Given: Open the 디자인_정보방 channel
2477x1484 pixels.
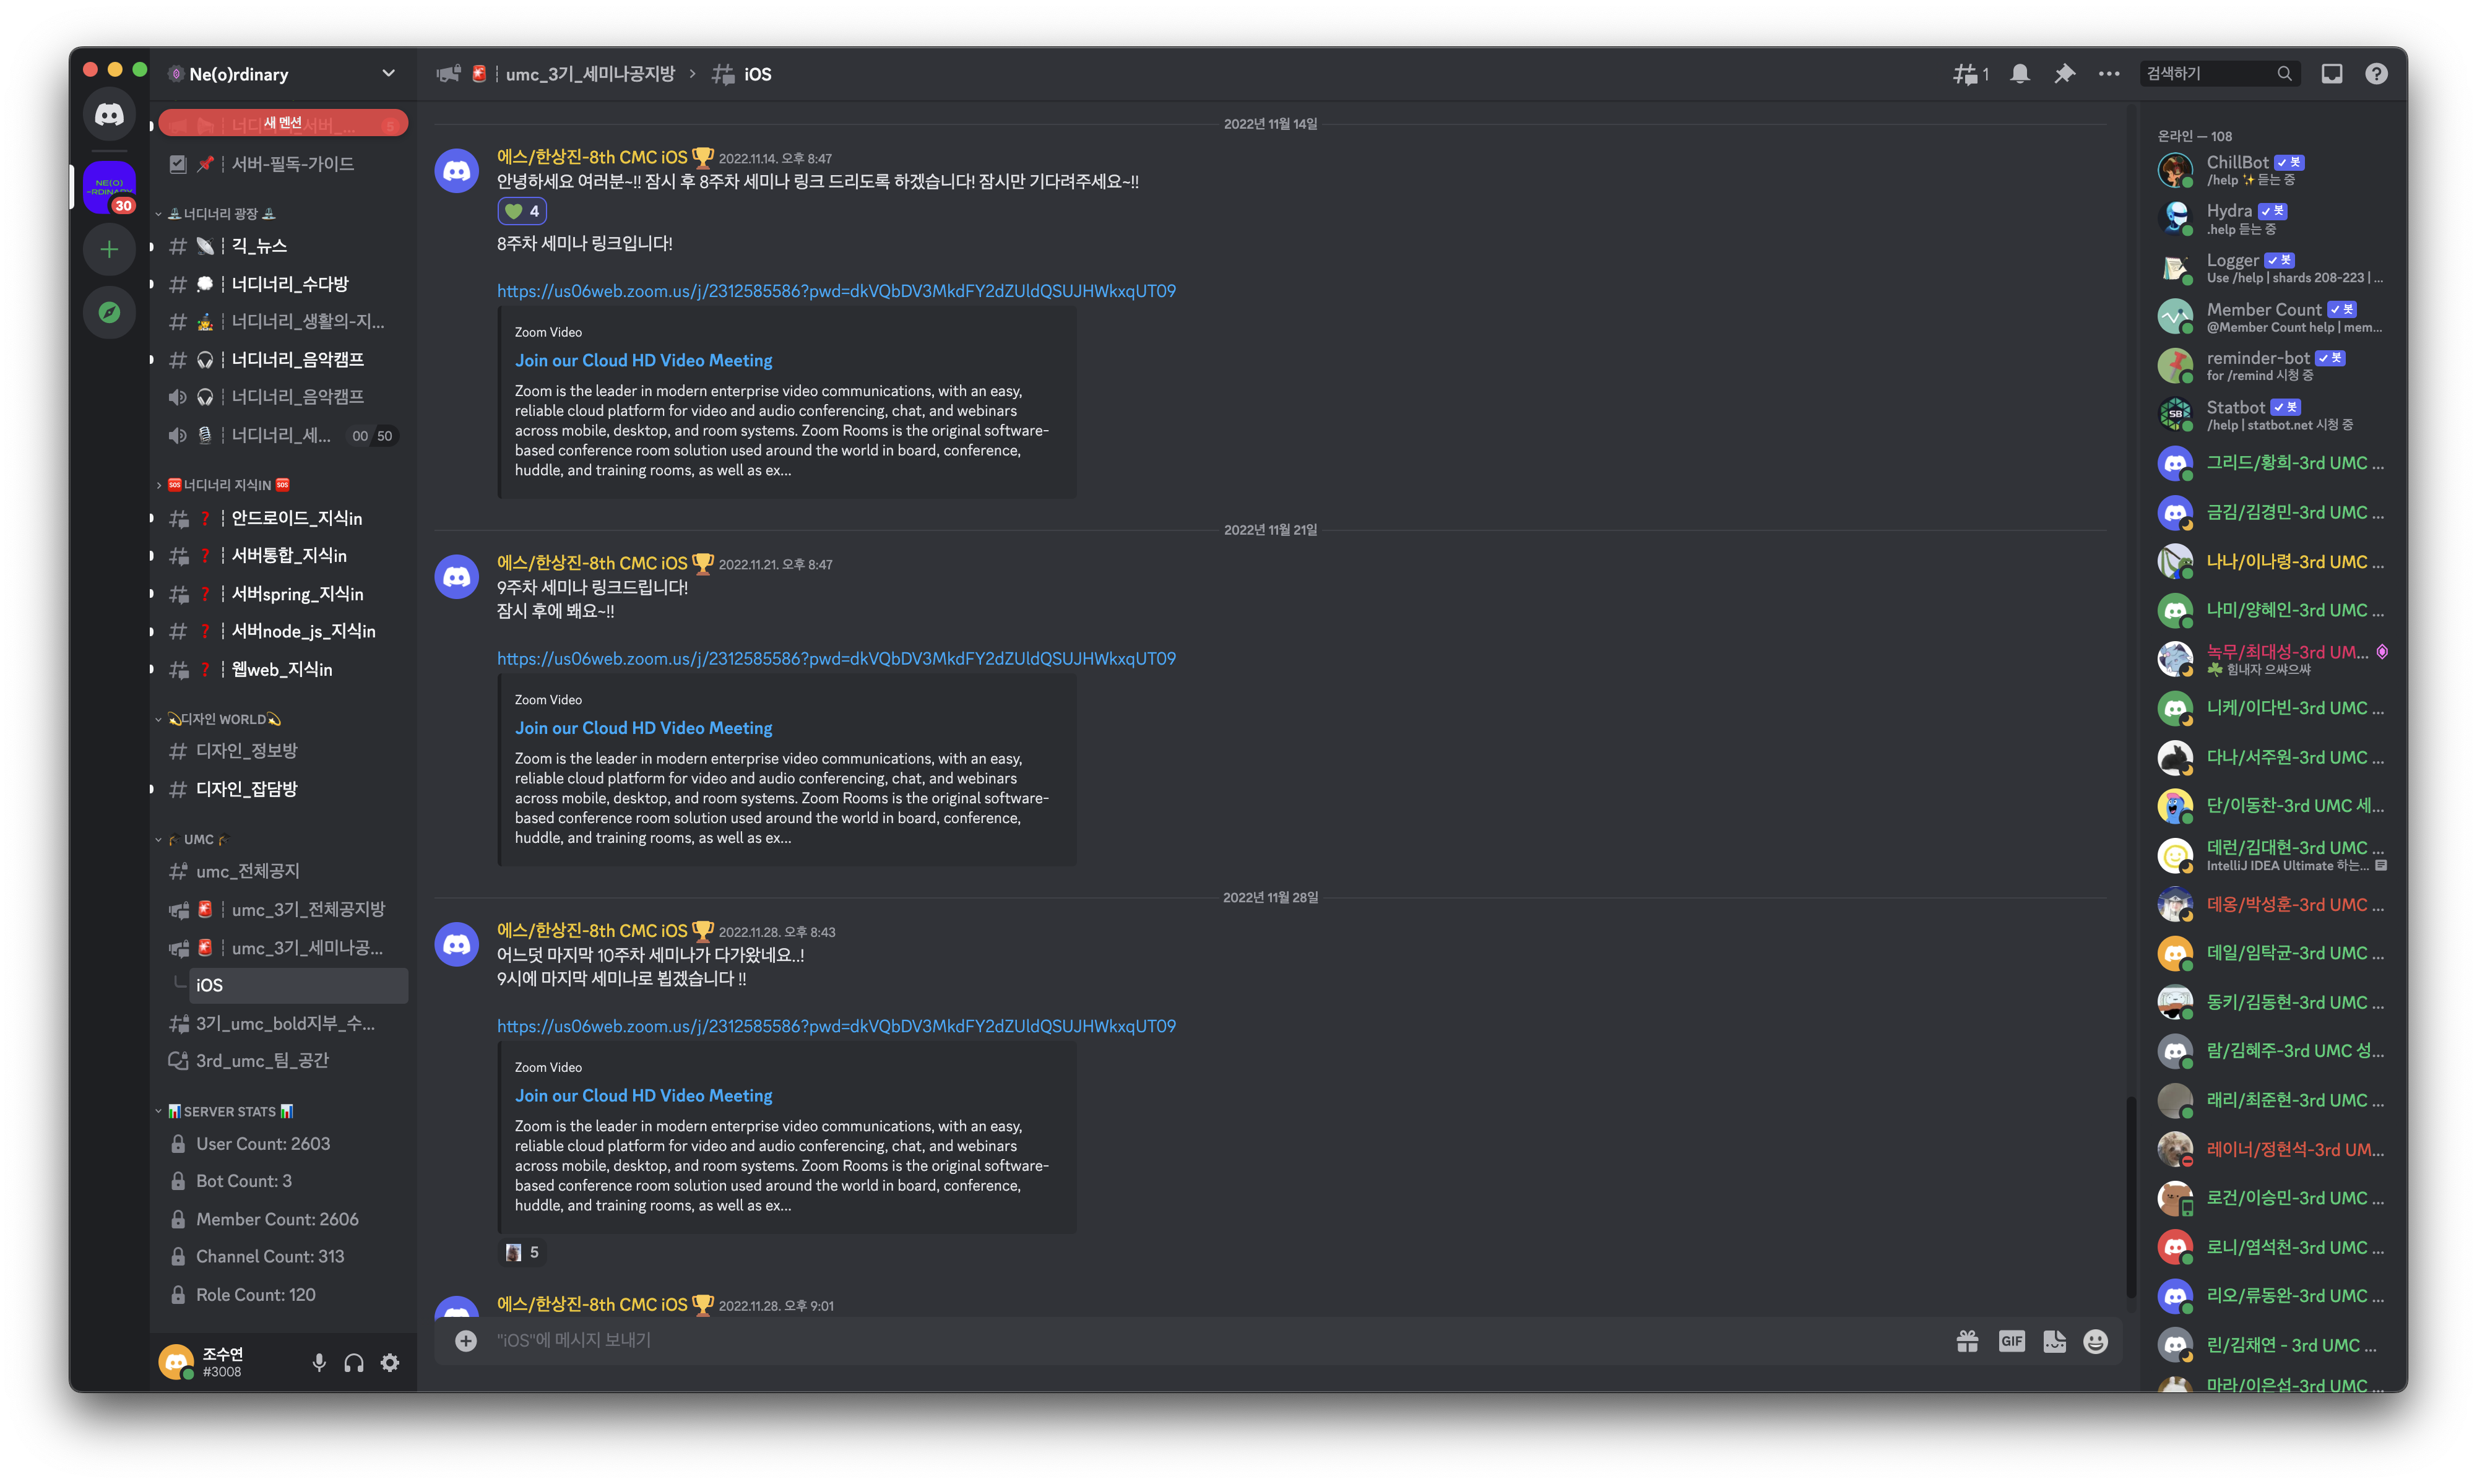Looking at the screenshot, I should pyautogui.click(x=246, y=750).
